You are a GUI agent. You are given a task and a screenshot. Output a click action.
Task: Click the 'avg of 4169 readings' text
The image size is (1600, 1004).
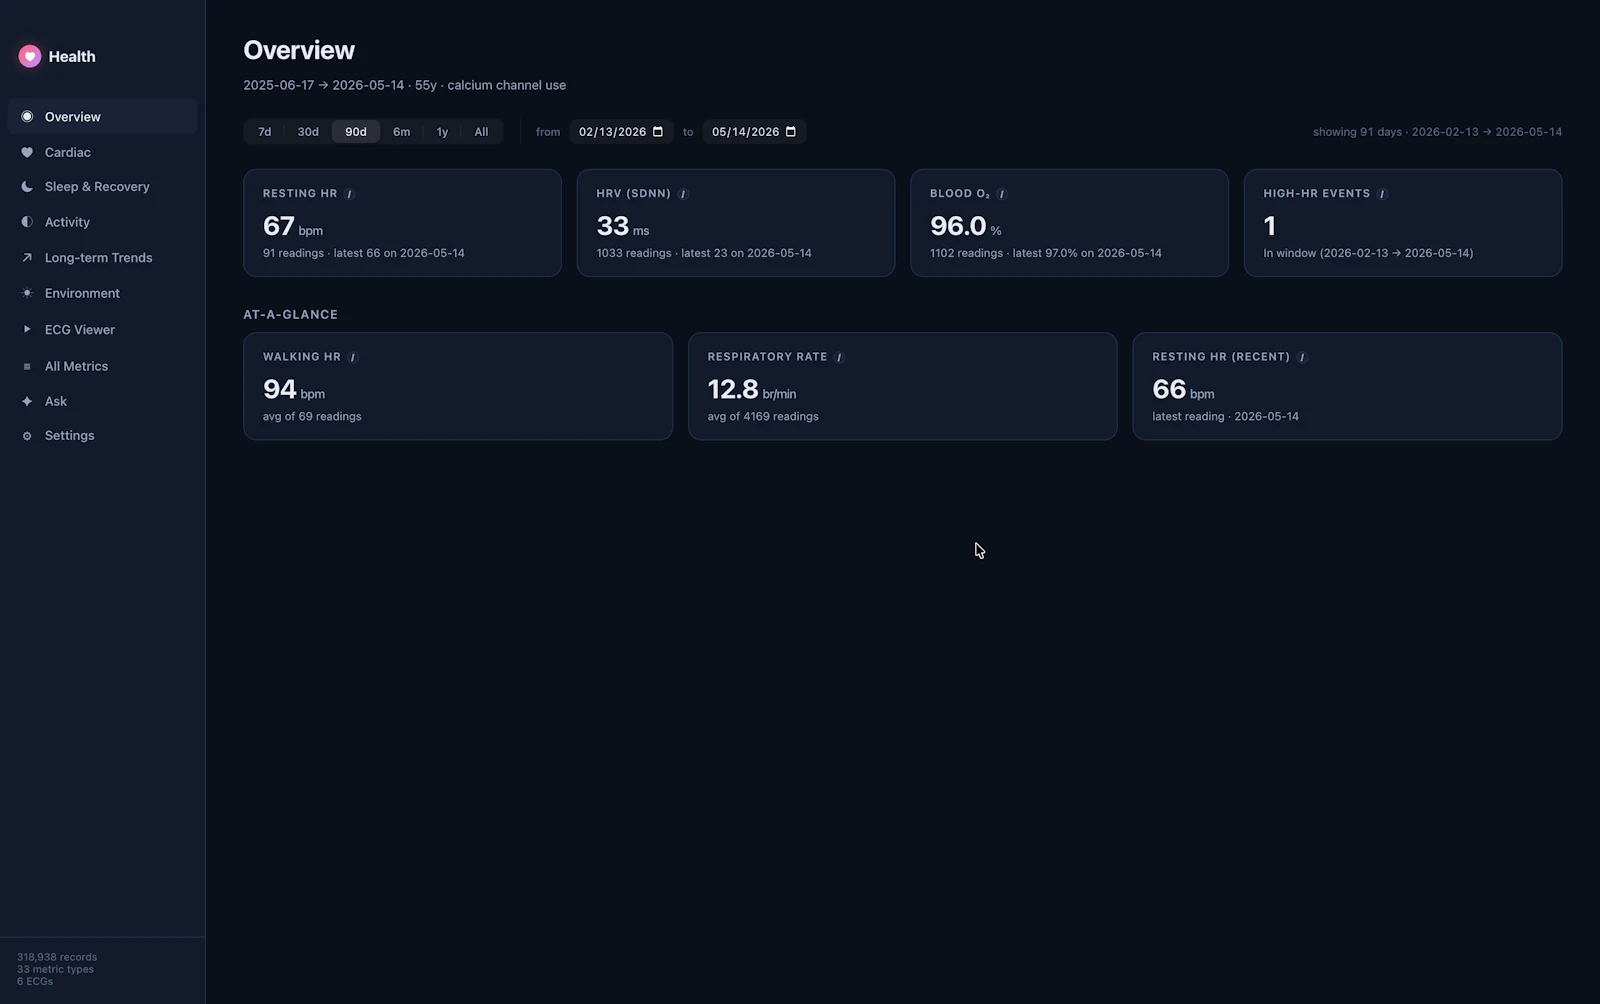[x=763, y=417]
